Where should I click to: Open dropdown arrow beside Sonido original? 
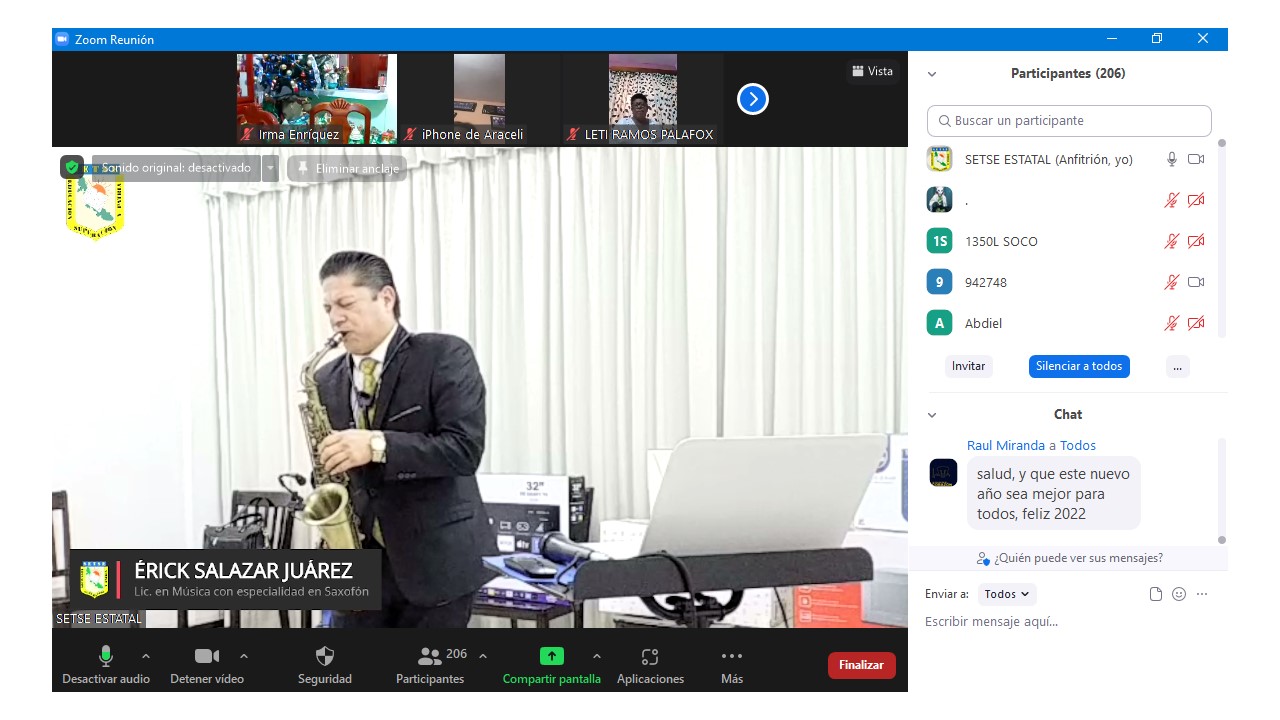[270, 168]
